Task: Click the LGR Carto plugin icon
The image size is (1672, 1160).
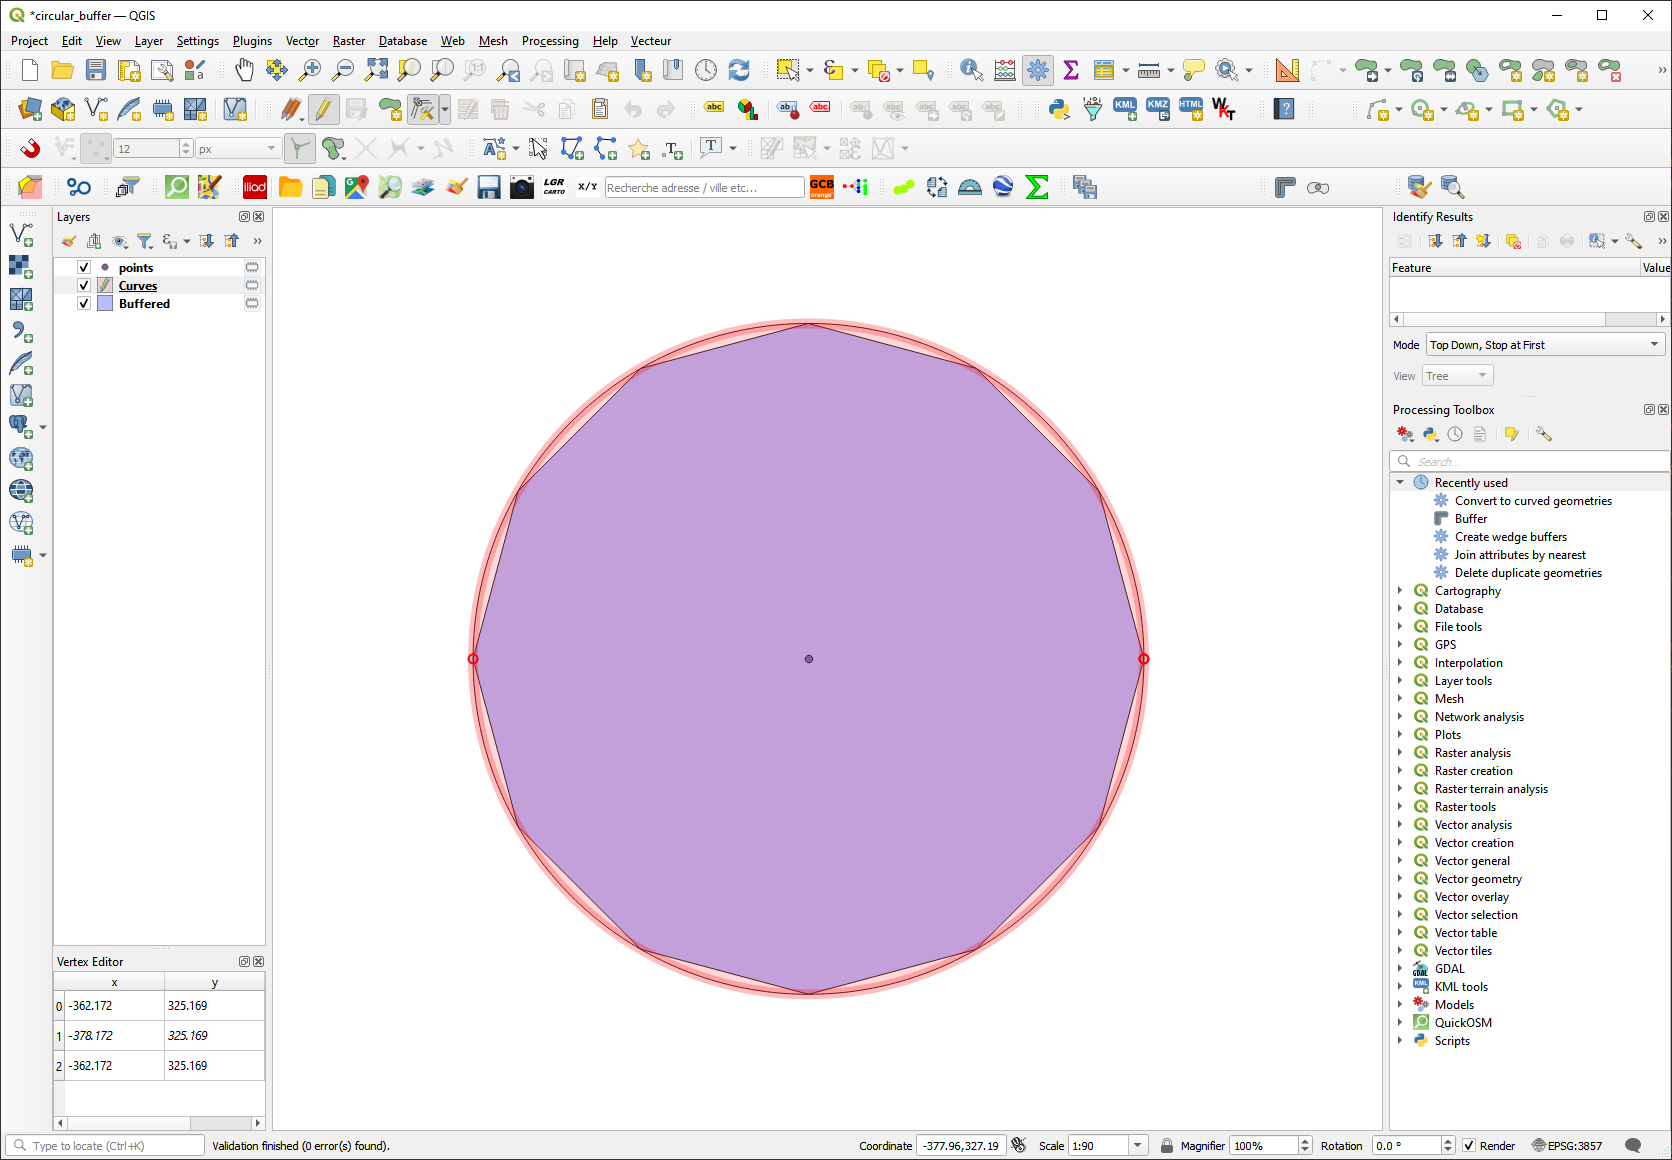Action: click(555, 187)
